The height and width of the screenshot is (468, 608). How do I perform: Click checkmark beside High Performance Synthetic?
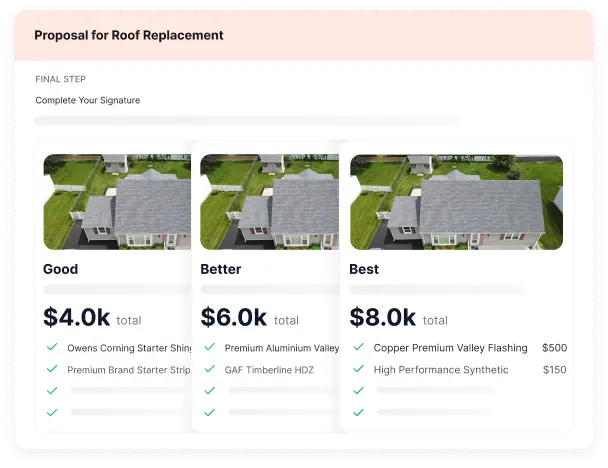(358, 369)
